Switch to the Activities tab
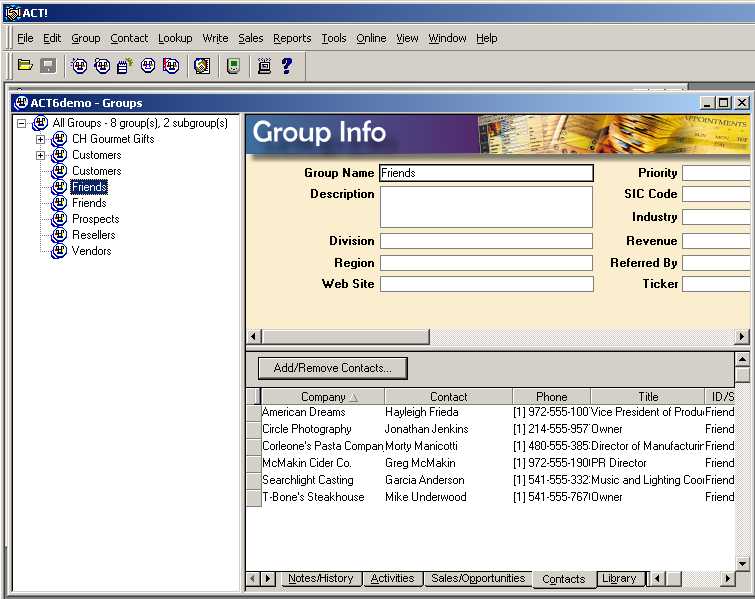 pos(392,578)
